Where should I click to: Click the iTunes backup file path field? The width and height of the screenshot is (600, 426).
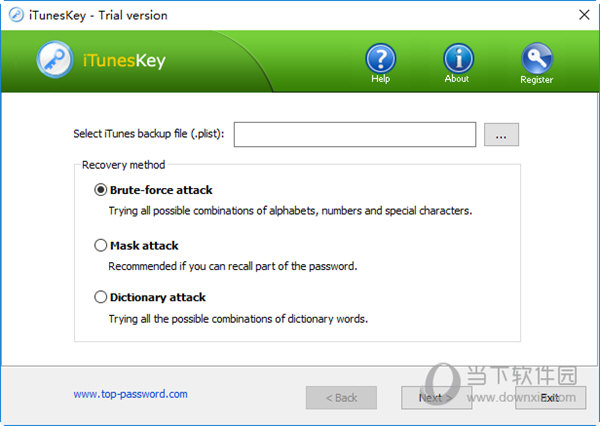355,134
